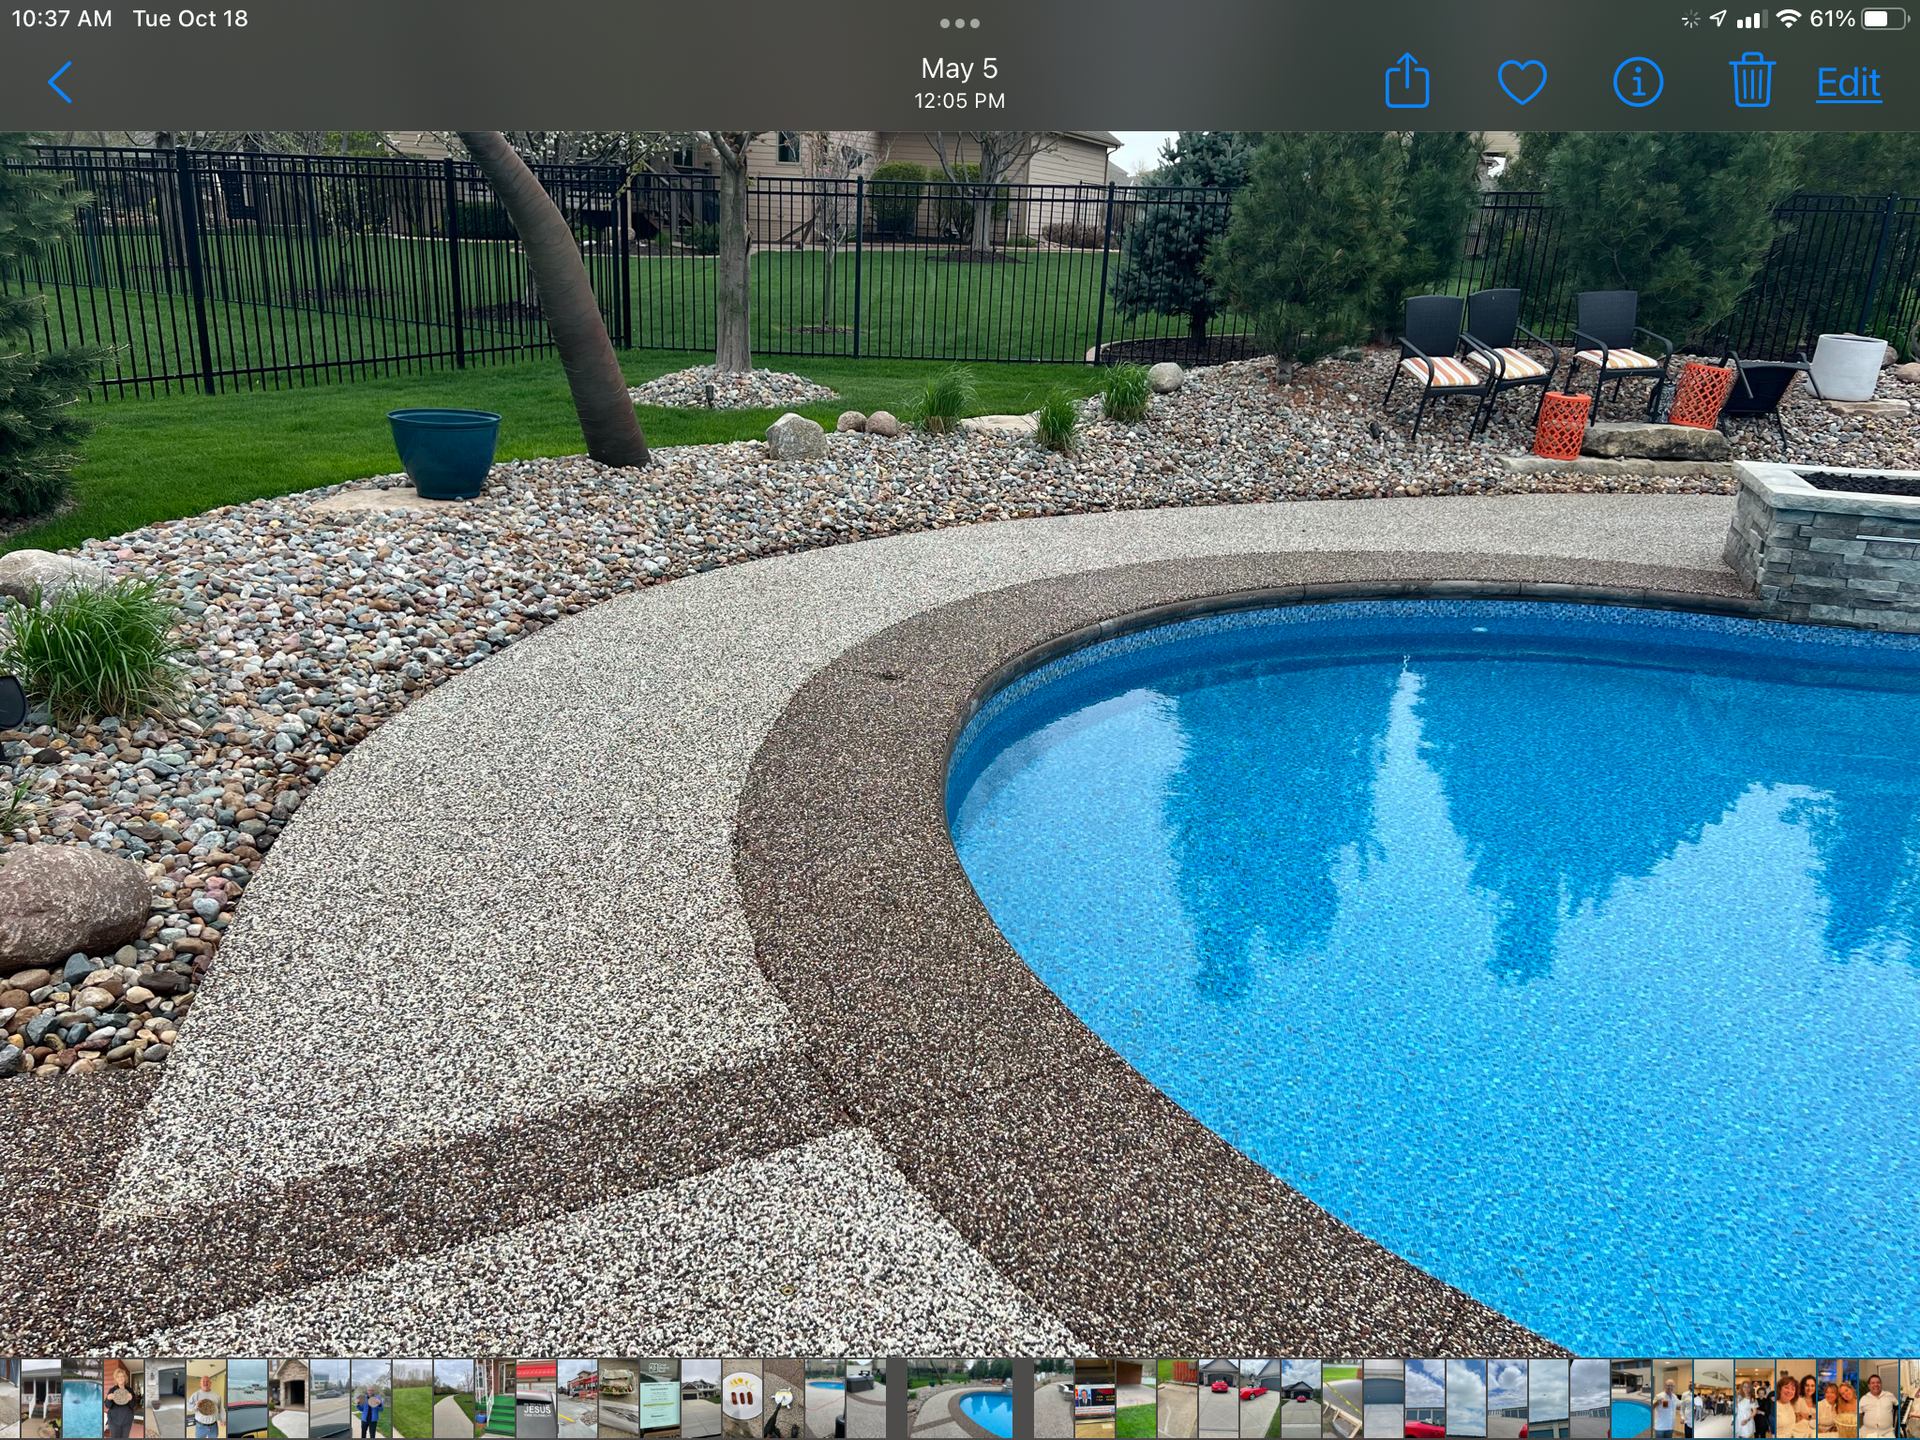Select the red car in driveway thumbnail
Image resolution: width=1920 pixels, height=1440 pixels.
tap(1219, 1398)
